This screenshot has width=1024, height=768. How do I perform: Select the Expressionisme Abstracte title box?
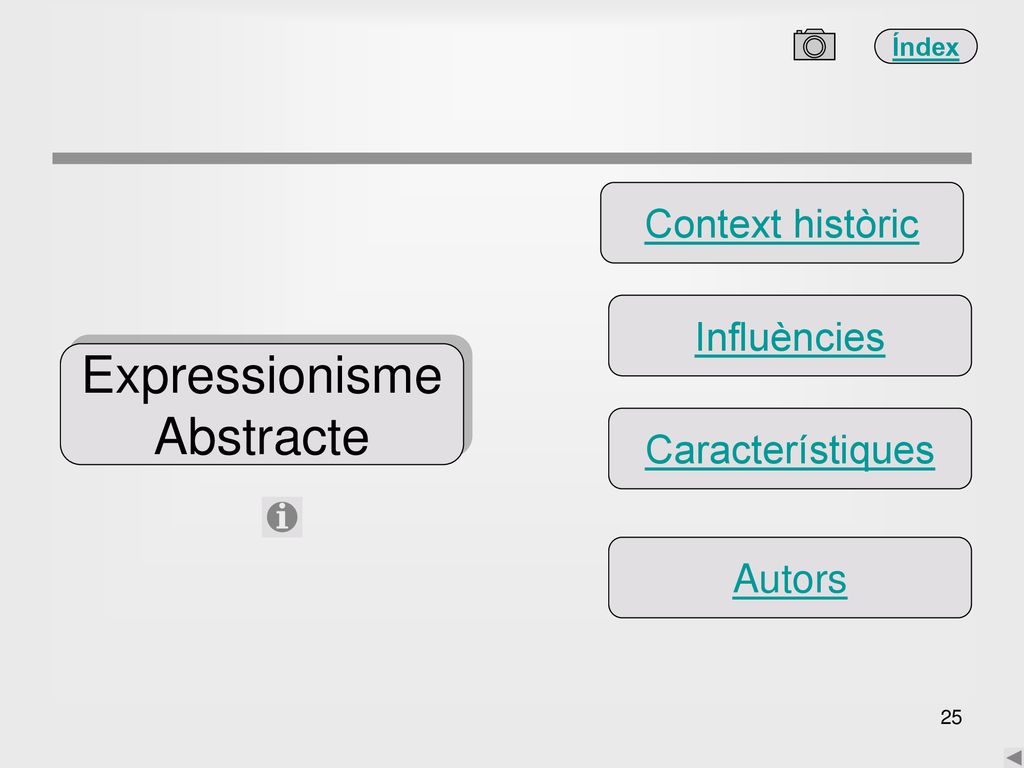262,404
